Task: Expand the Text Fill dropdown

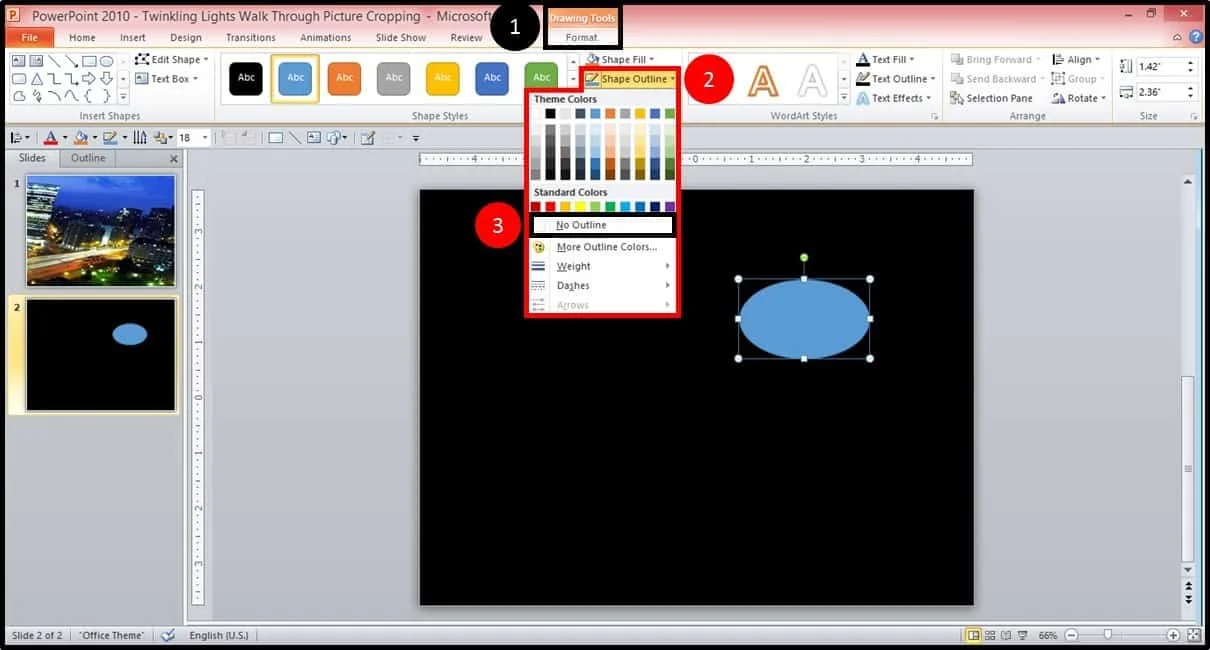Action: point(885,60)
